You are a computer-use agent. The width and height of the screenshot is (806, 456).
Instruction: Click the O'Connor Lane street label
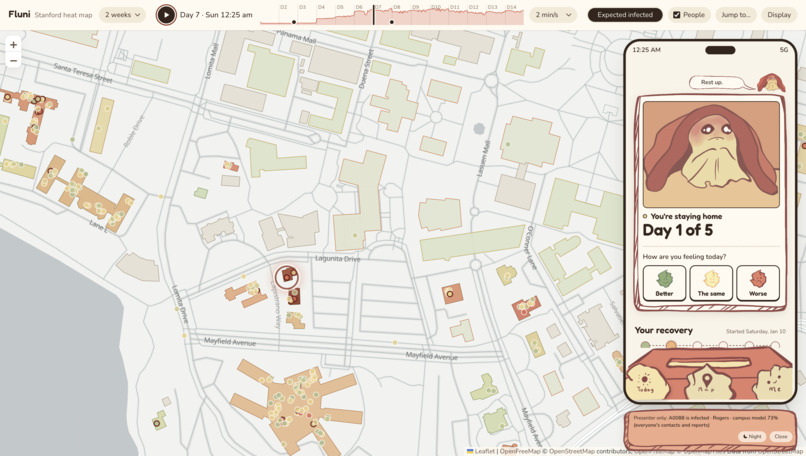pyautogui.click(x=532, y=248)
